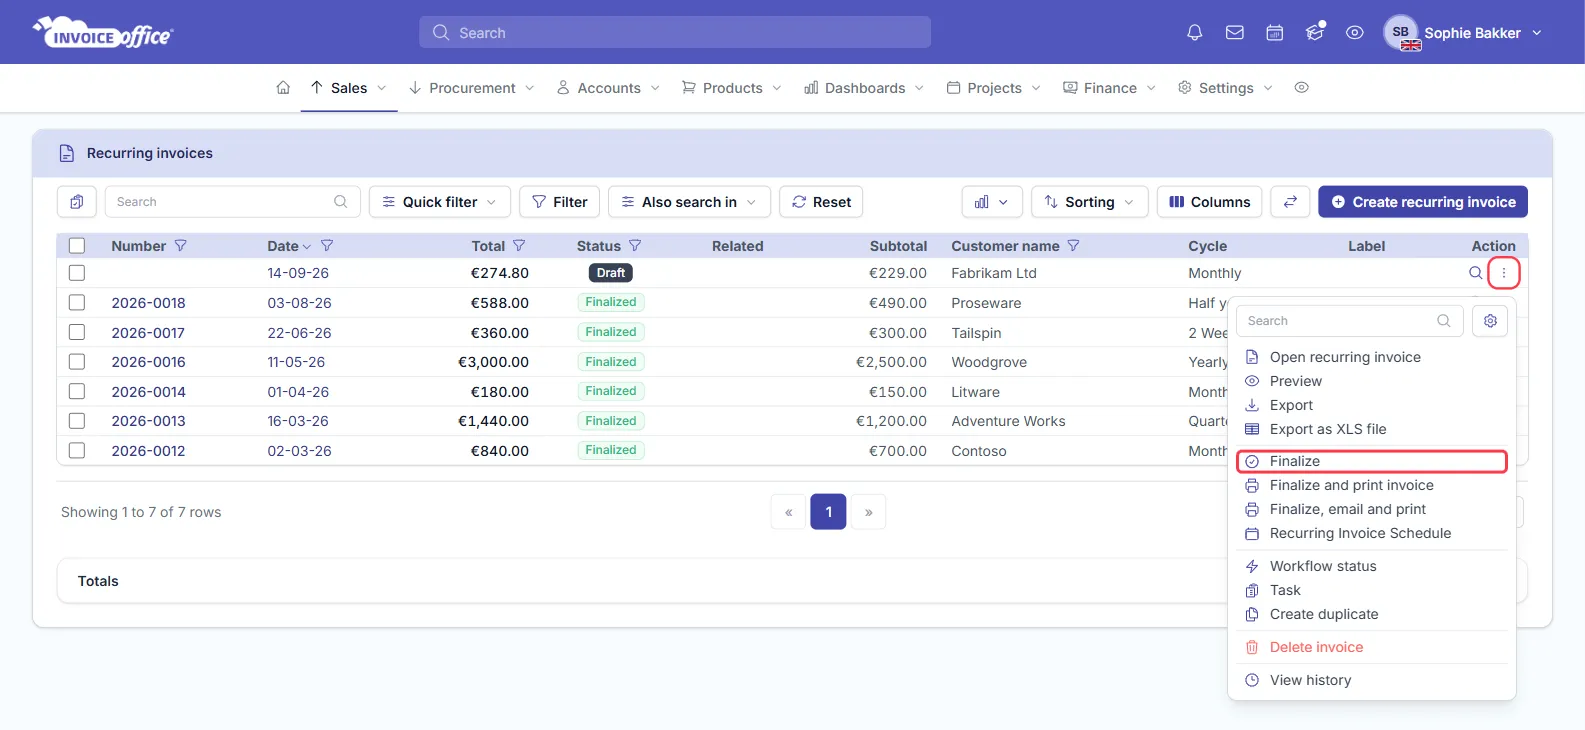The image size is (1585, 730).
Task: Choose Export as XLS file
Action: click(1328, 429)
